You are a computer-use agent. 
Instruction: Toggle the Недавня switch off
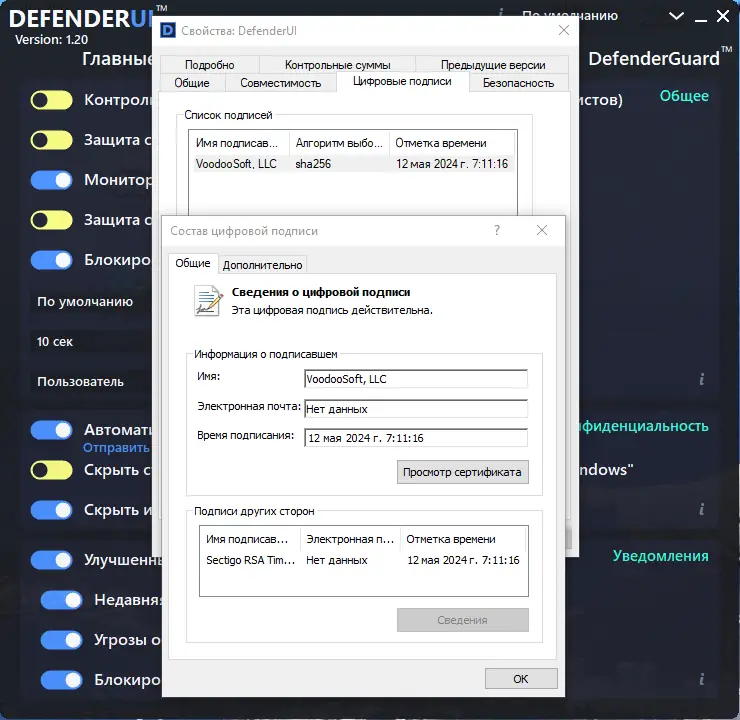tap(61, 600)
